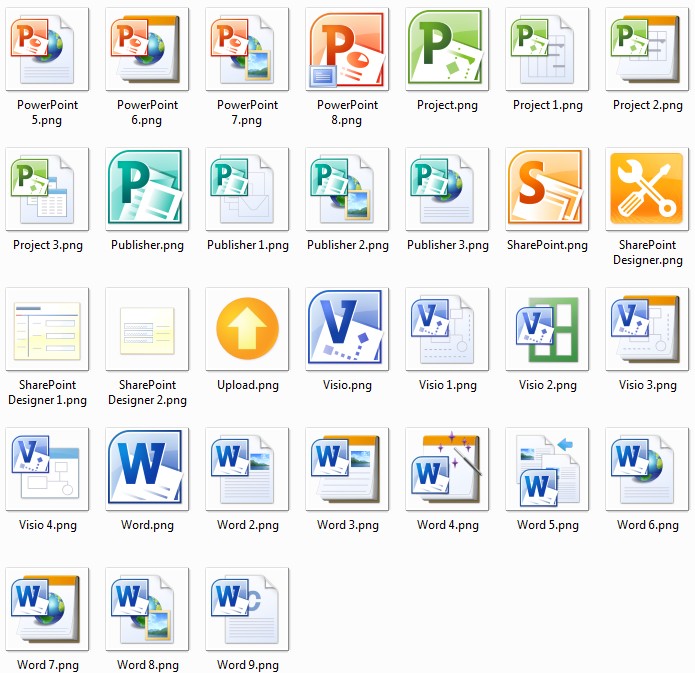Select the Project.png icon

[447, 49]
